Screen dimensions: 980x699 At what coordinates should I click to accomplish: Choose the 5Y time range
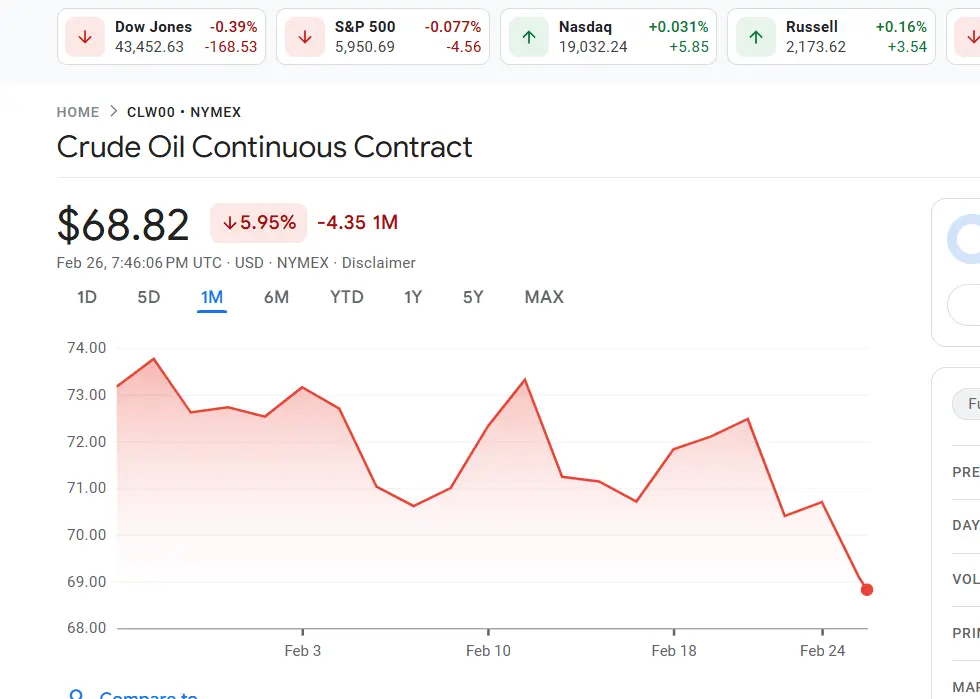tap(473, 297)
